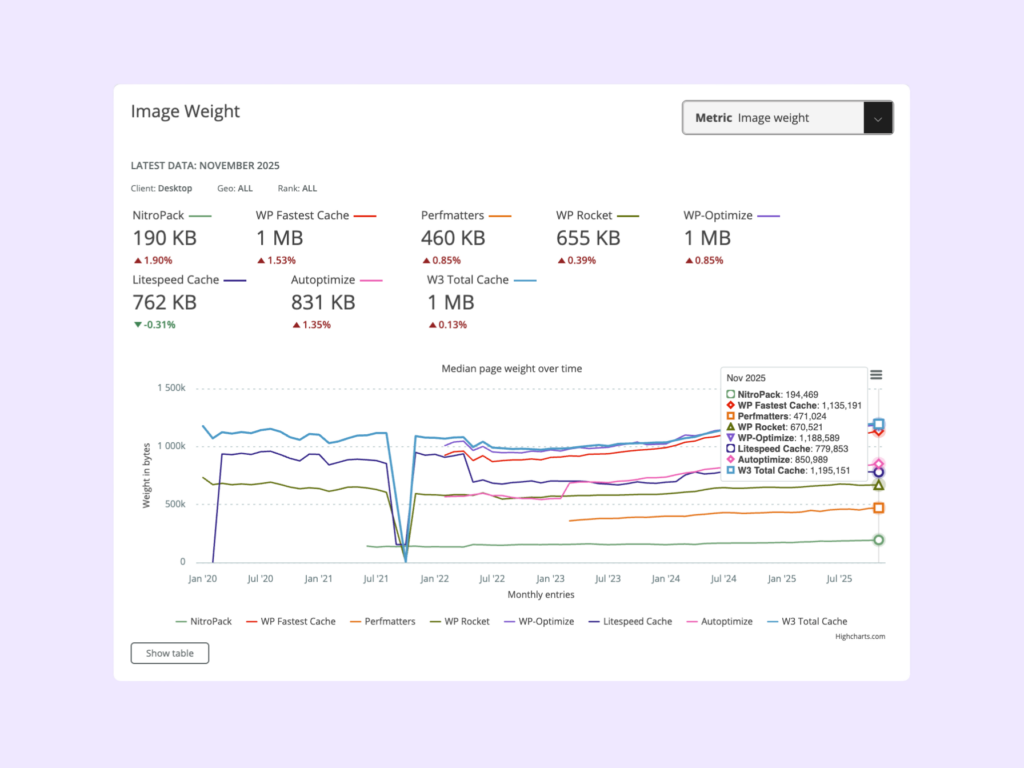Click the Median page weight over time title

511,369
